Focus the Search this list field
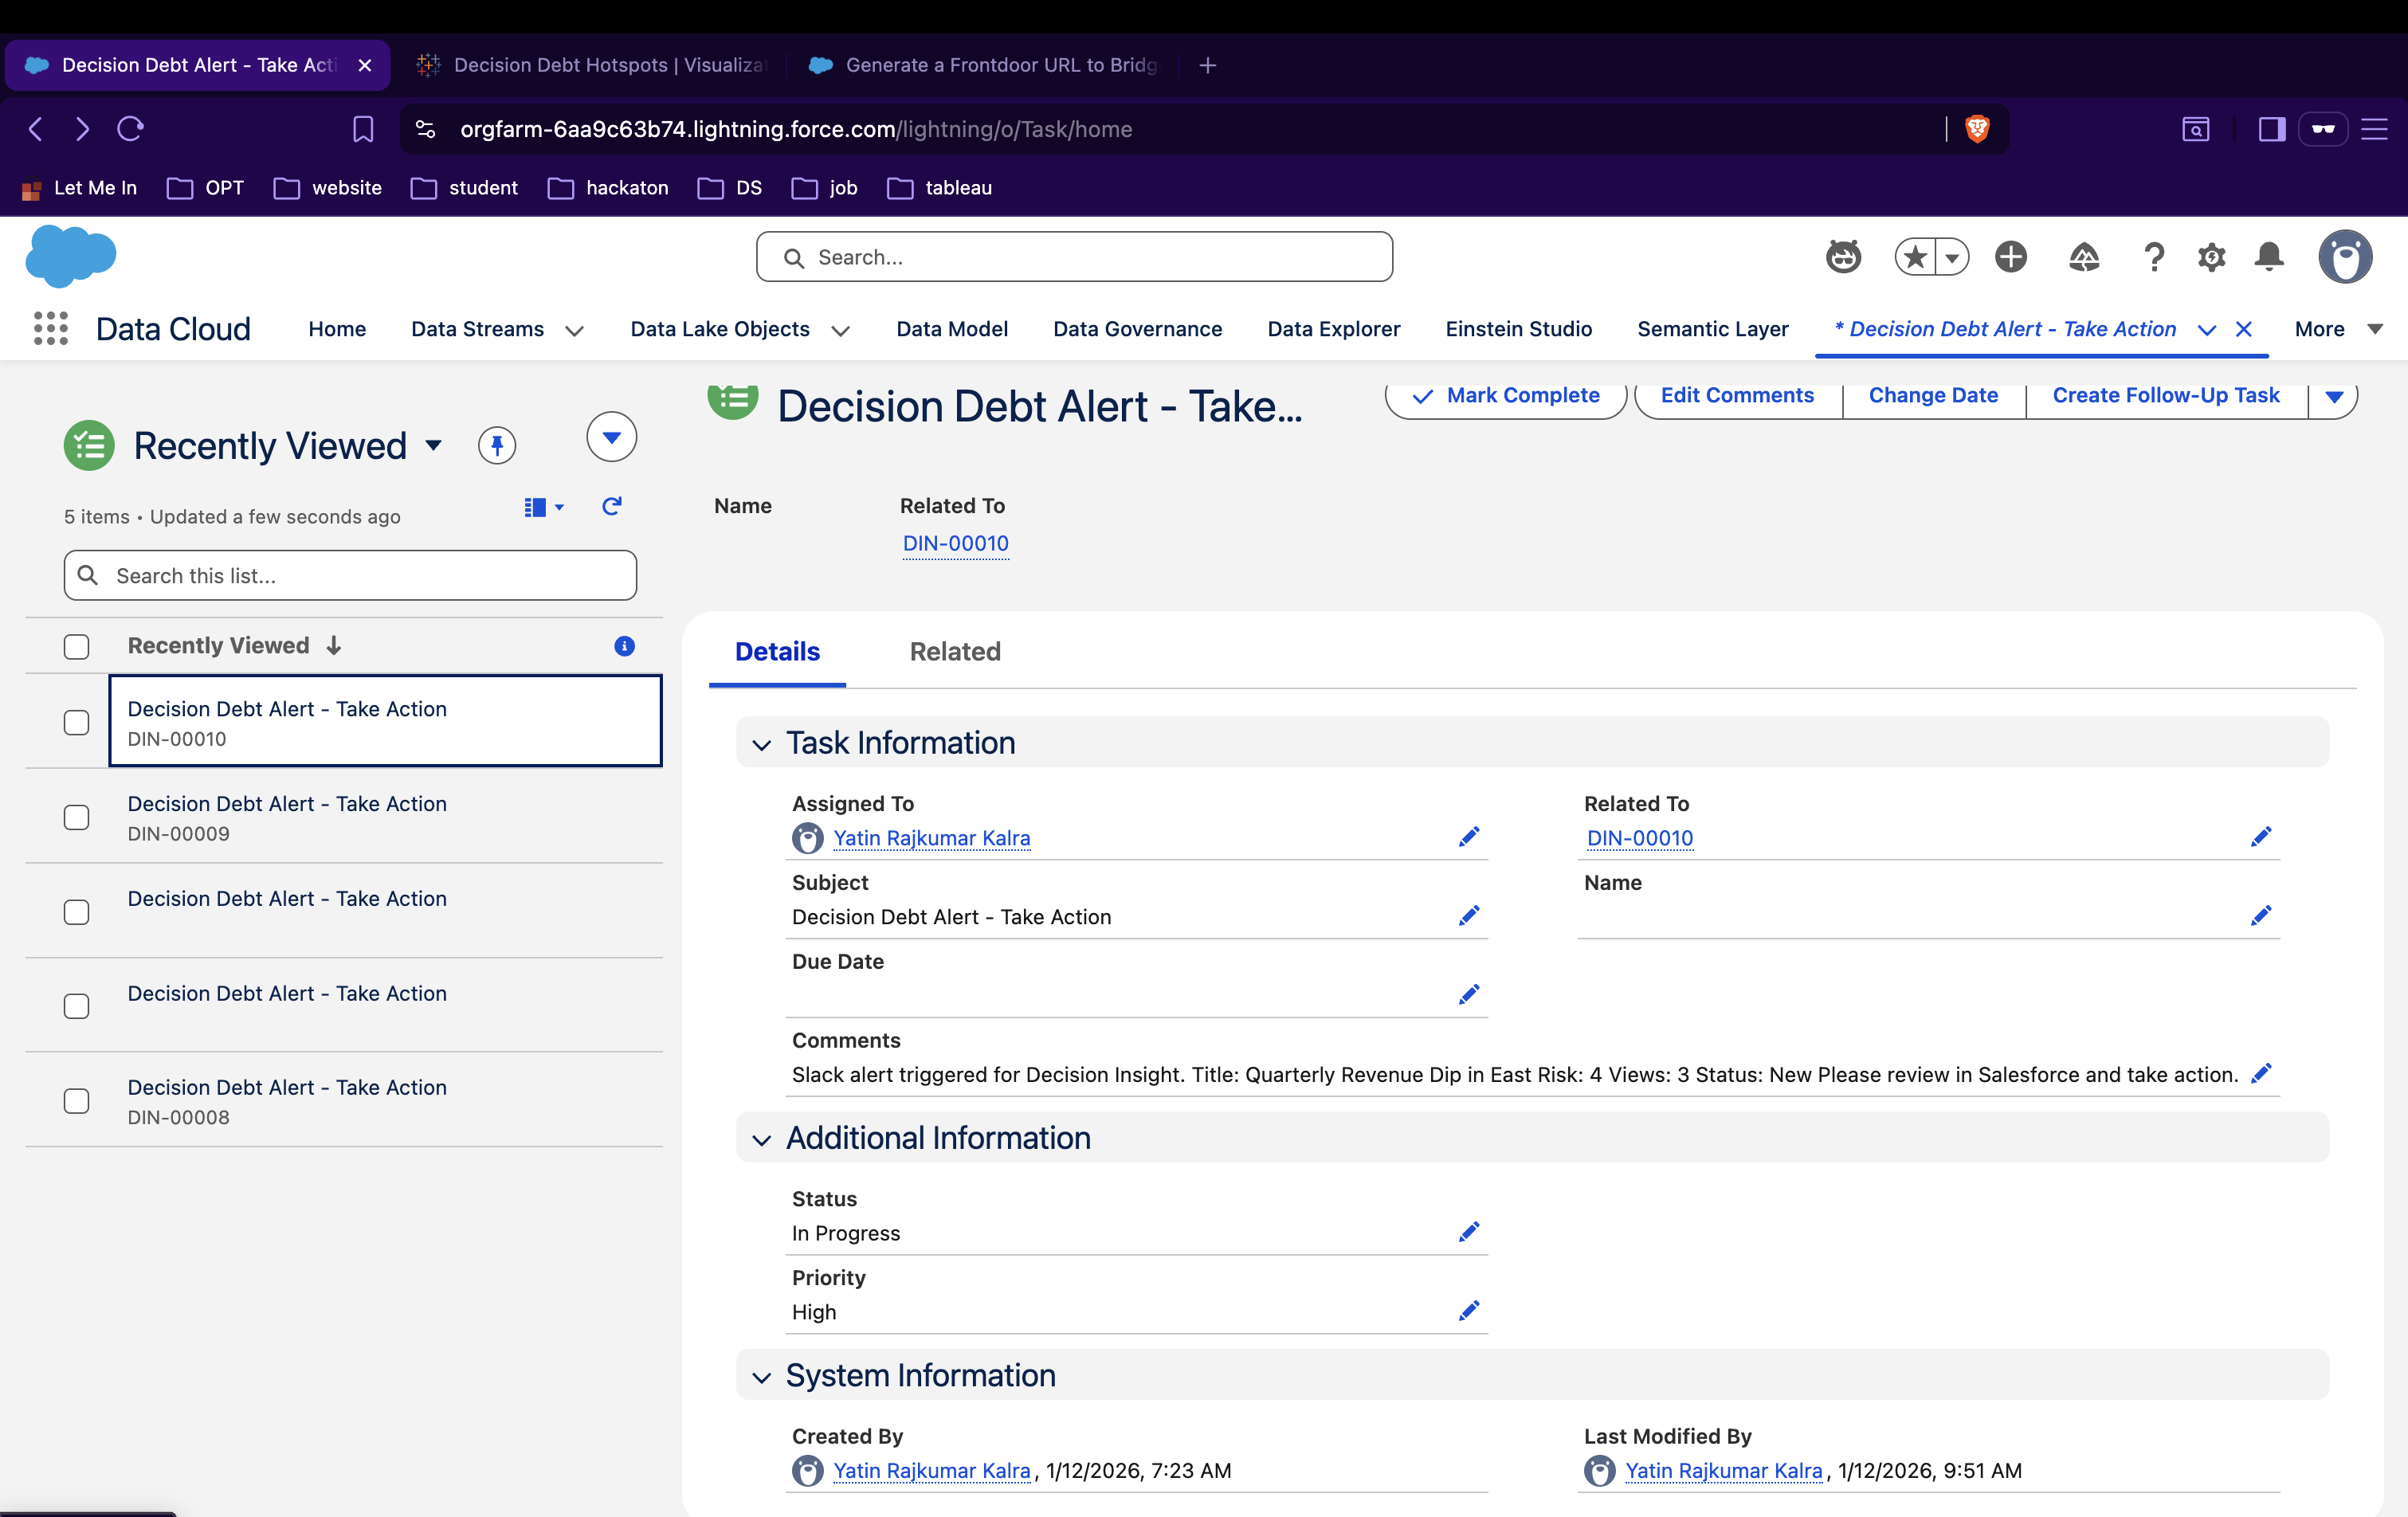2408x1517 pixels. click(x=350, y=576)
